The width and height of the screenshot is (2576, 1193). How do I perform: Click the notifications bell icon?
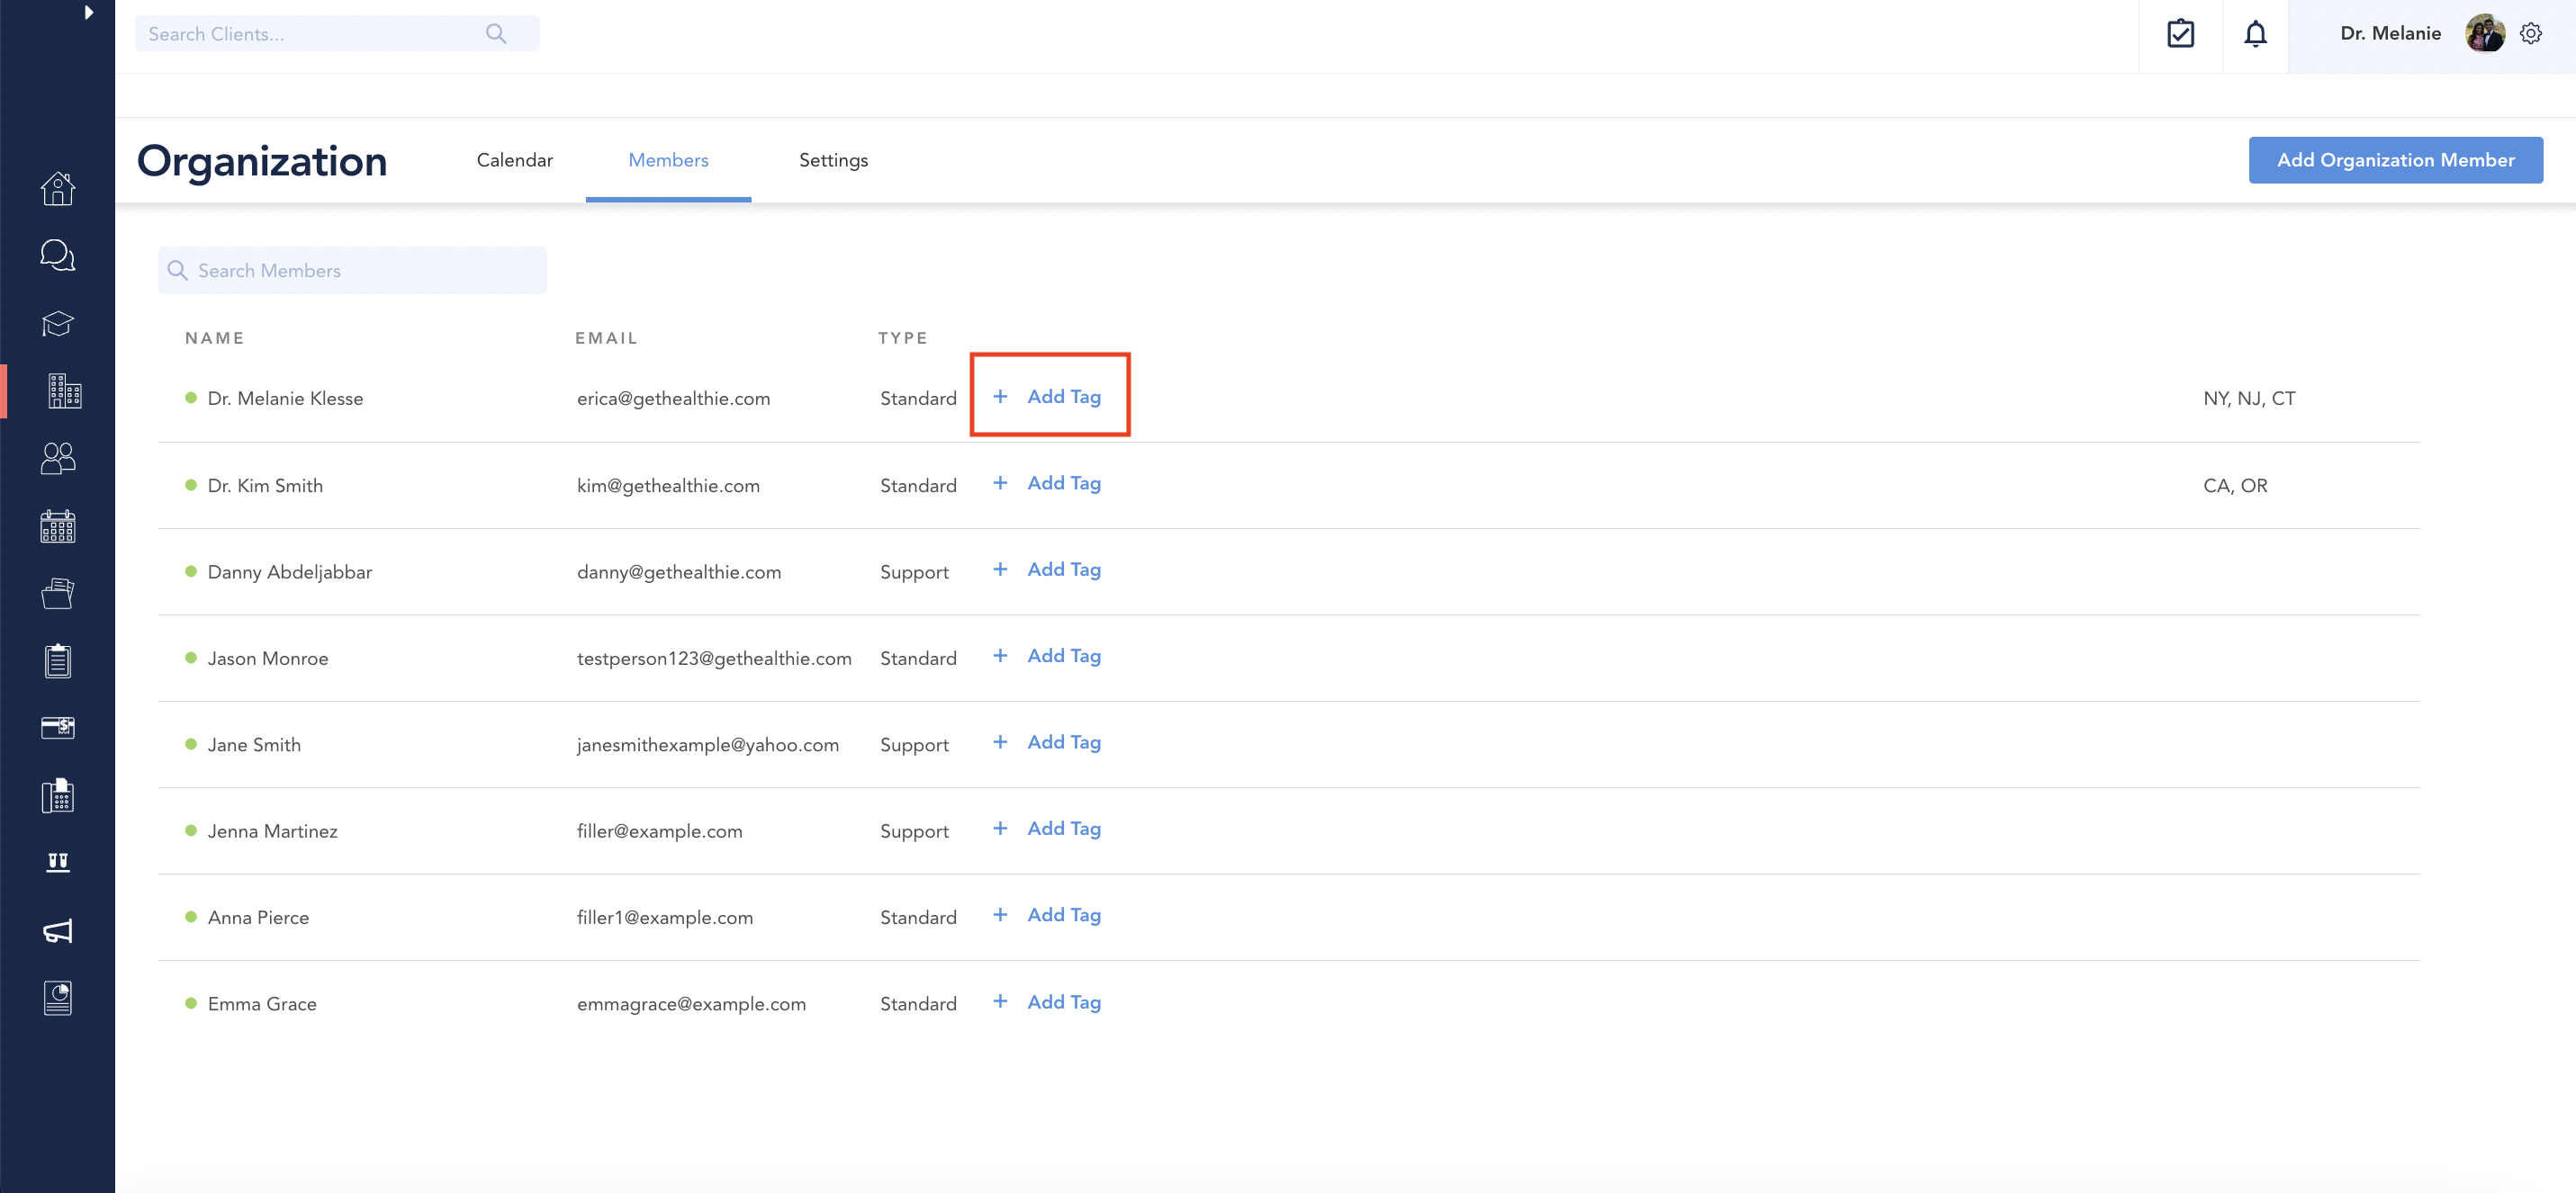tap(2254, 34)
